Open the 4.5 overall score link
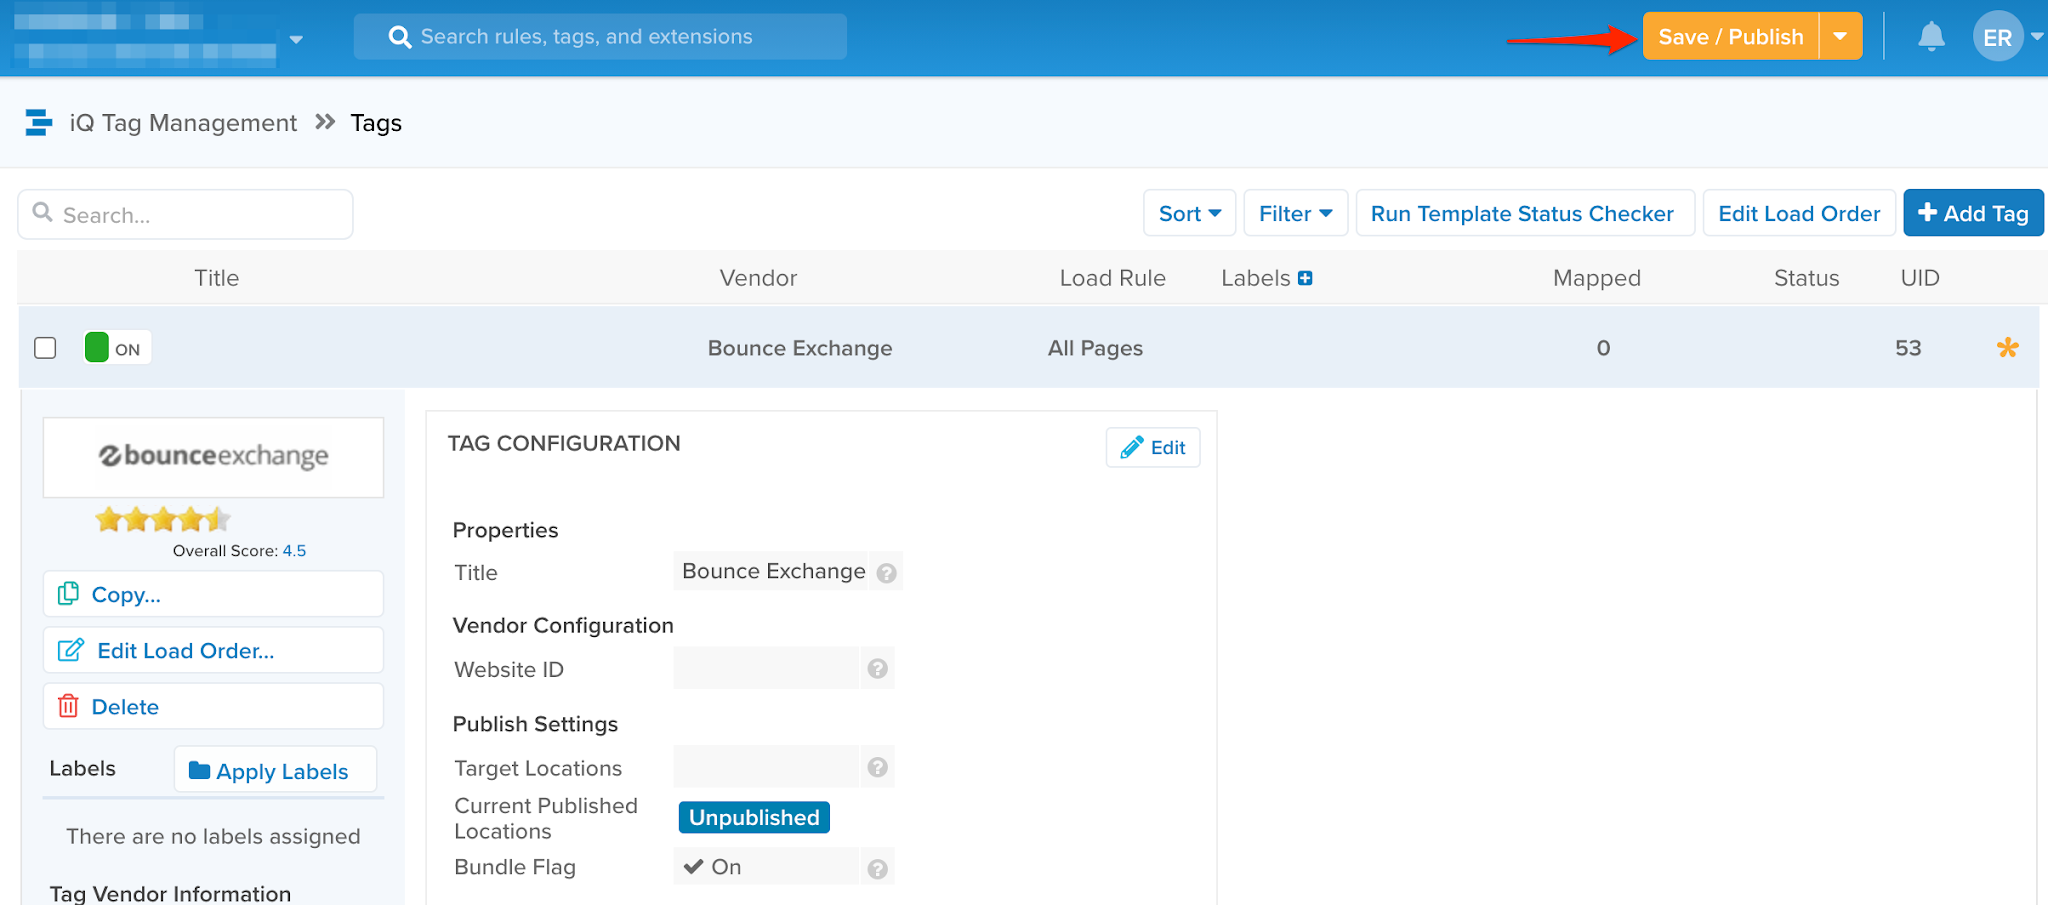This screenshot has height=905, width=2048. click(x=294, y=551)
